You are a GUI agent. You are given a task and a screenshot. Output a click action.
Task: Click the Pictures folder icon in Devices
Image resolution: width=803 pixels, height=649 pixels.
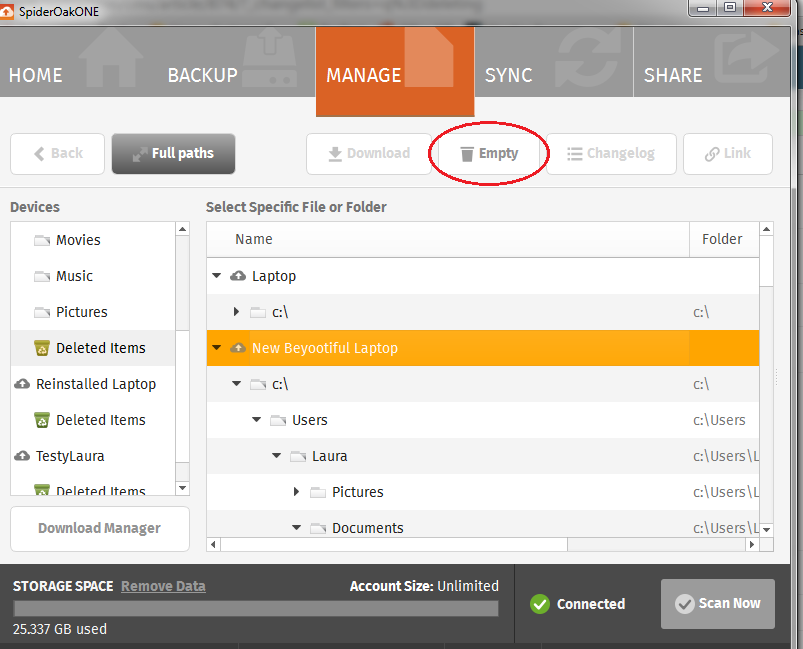point(42,312)
